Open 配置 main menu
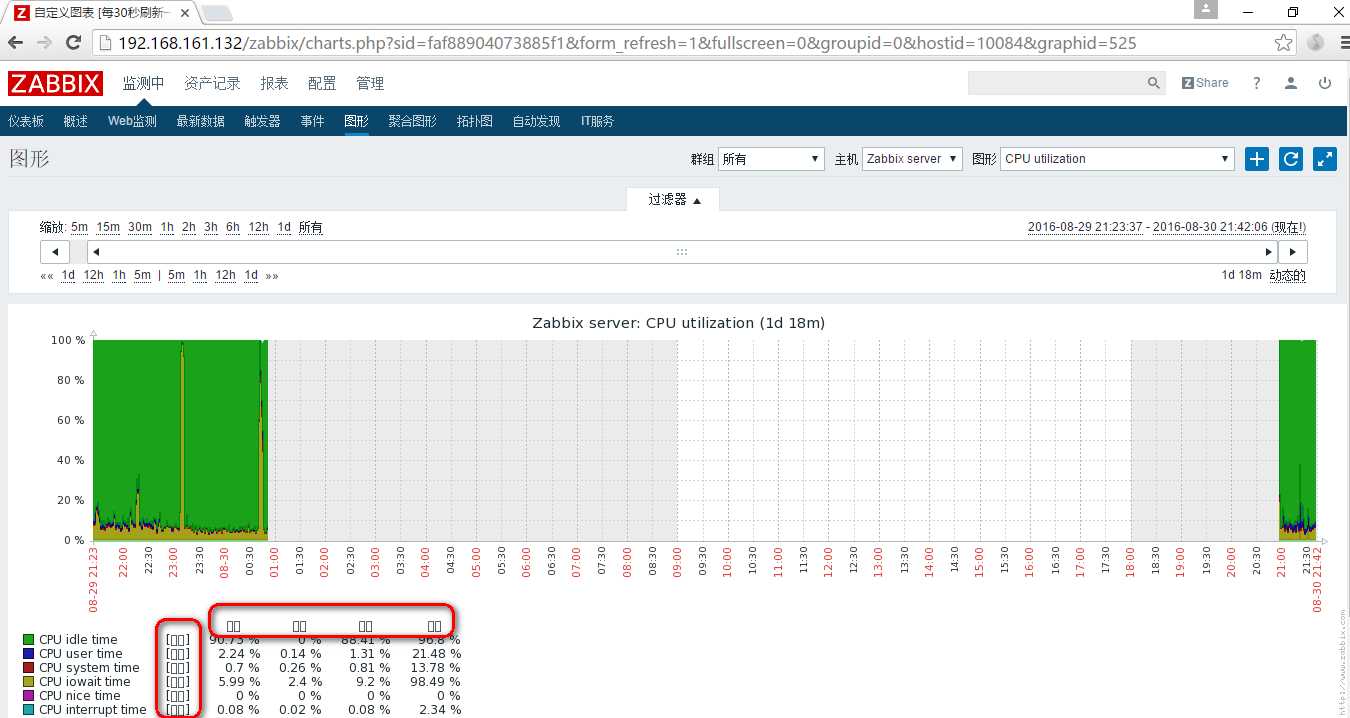Image resolution: width=1350 pixels, height=718 pixels. [322, 83]
